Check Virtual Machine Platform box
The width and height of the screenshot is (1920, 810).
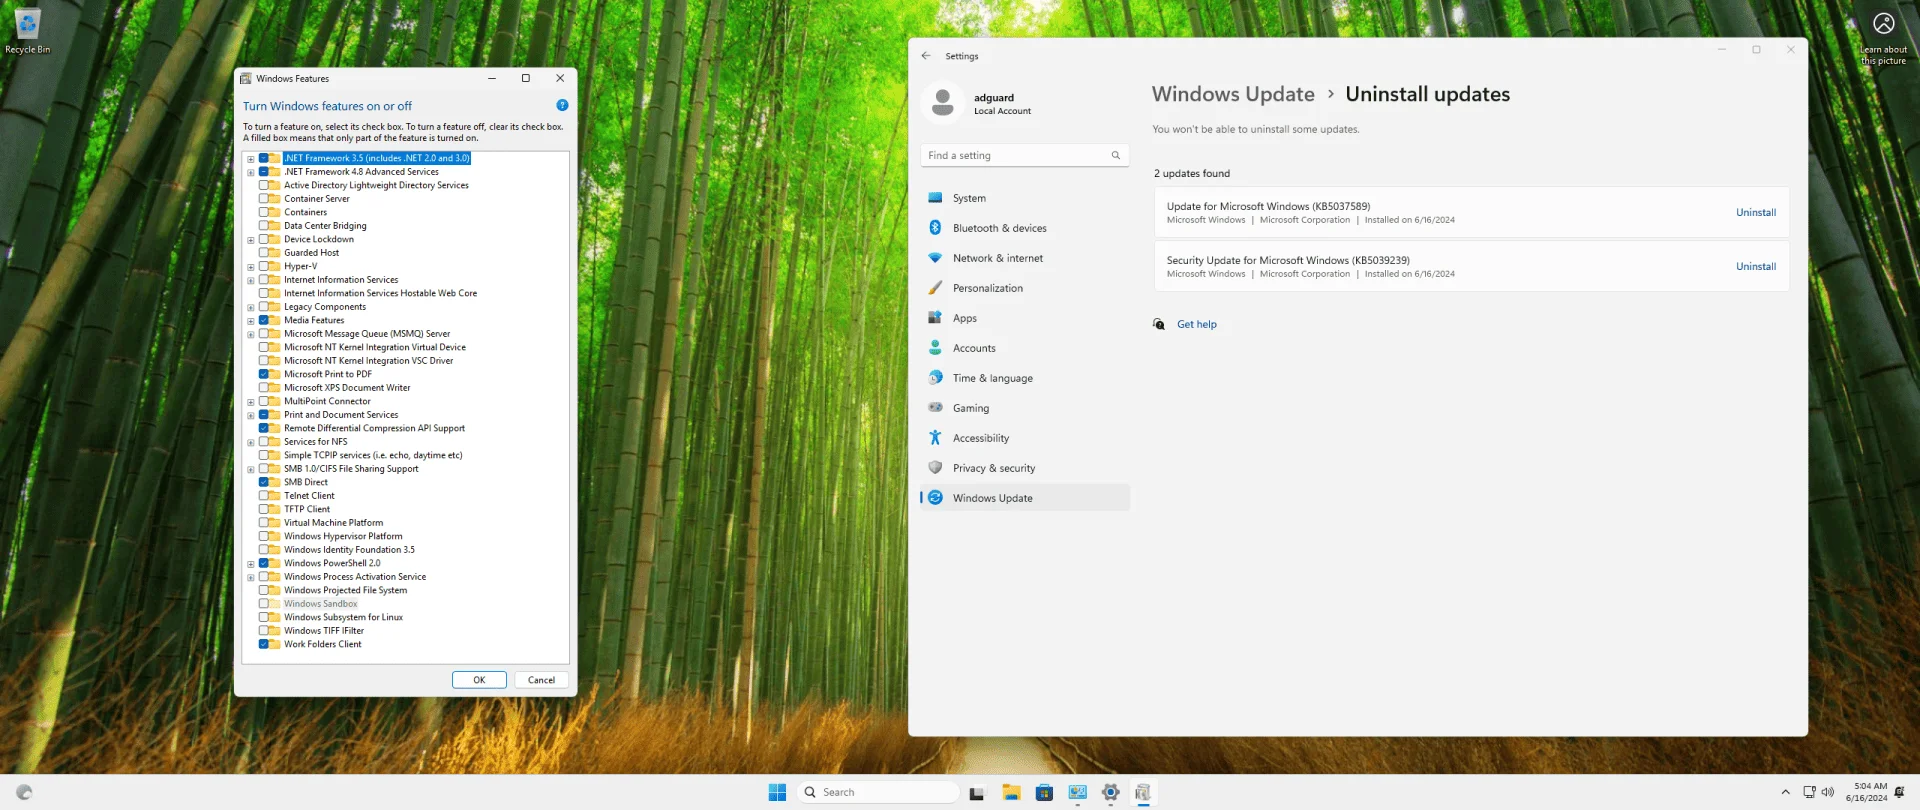pyautogui.click(x=263, y=522)
